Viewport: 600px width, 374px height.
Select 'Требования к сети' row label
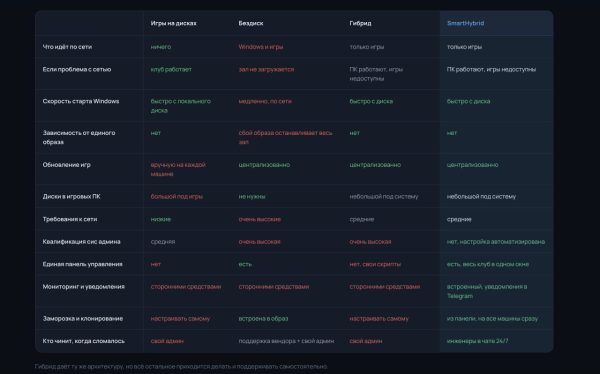tap(70, 219)
